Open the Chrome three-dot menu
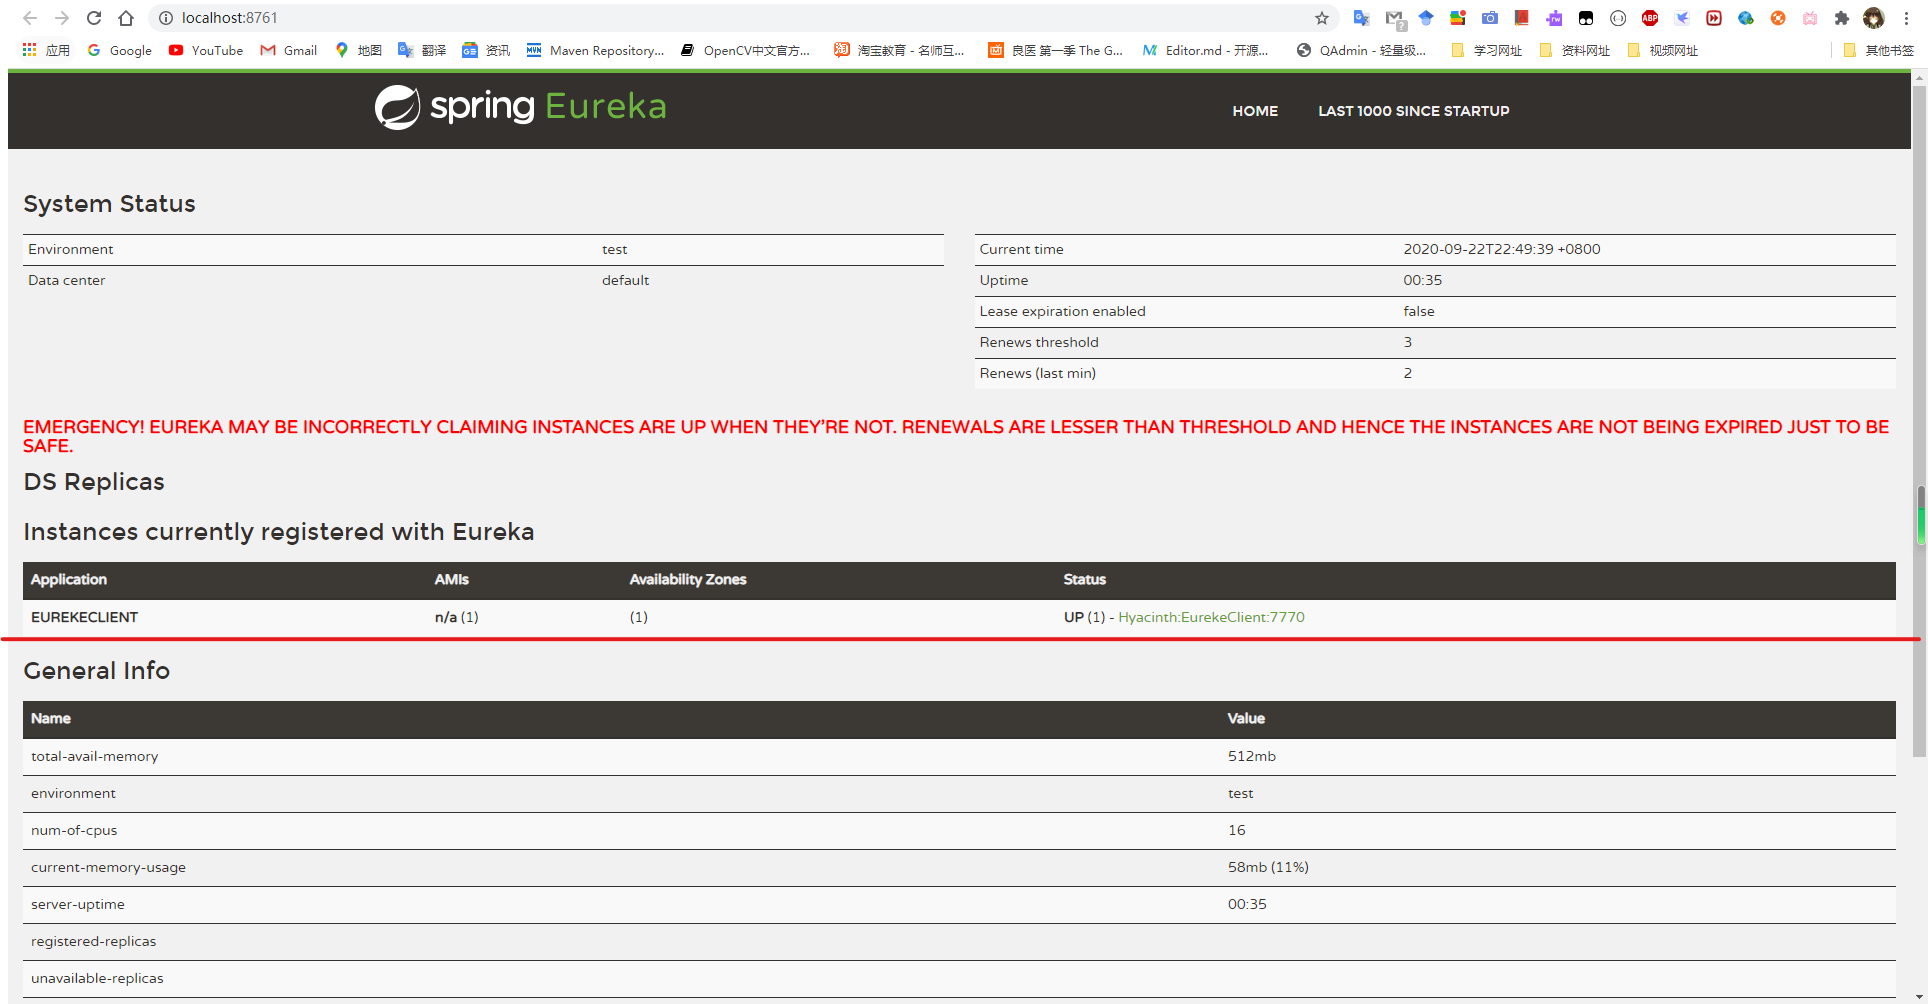The image size is (1928, 1004). pos(1906,18)
